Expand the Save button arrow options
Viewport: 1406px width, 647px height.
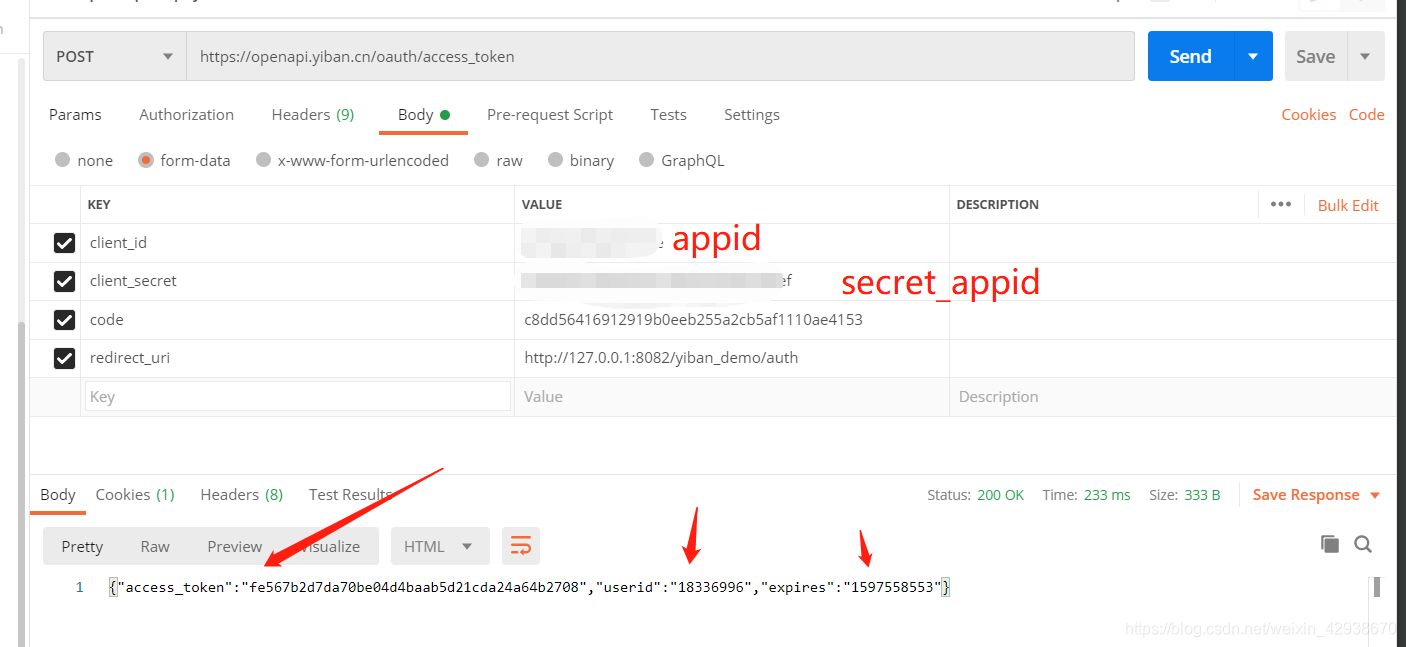pyautogui.click(x=1365, y=56)
